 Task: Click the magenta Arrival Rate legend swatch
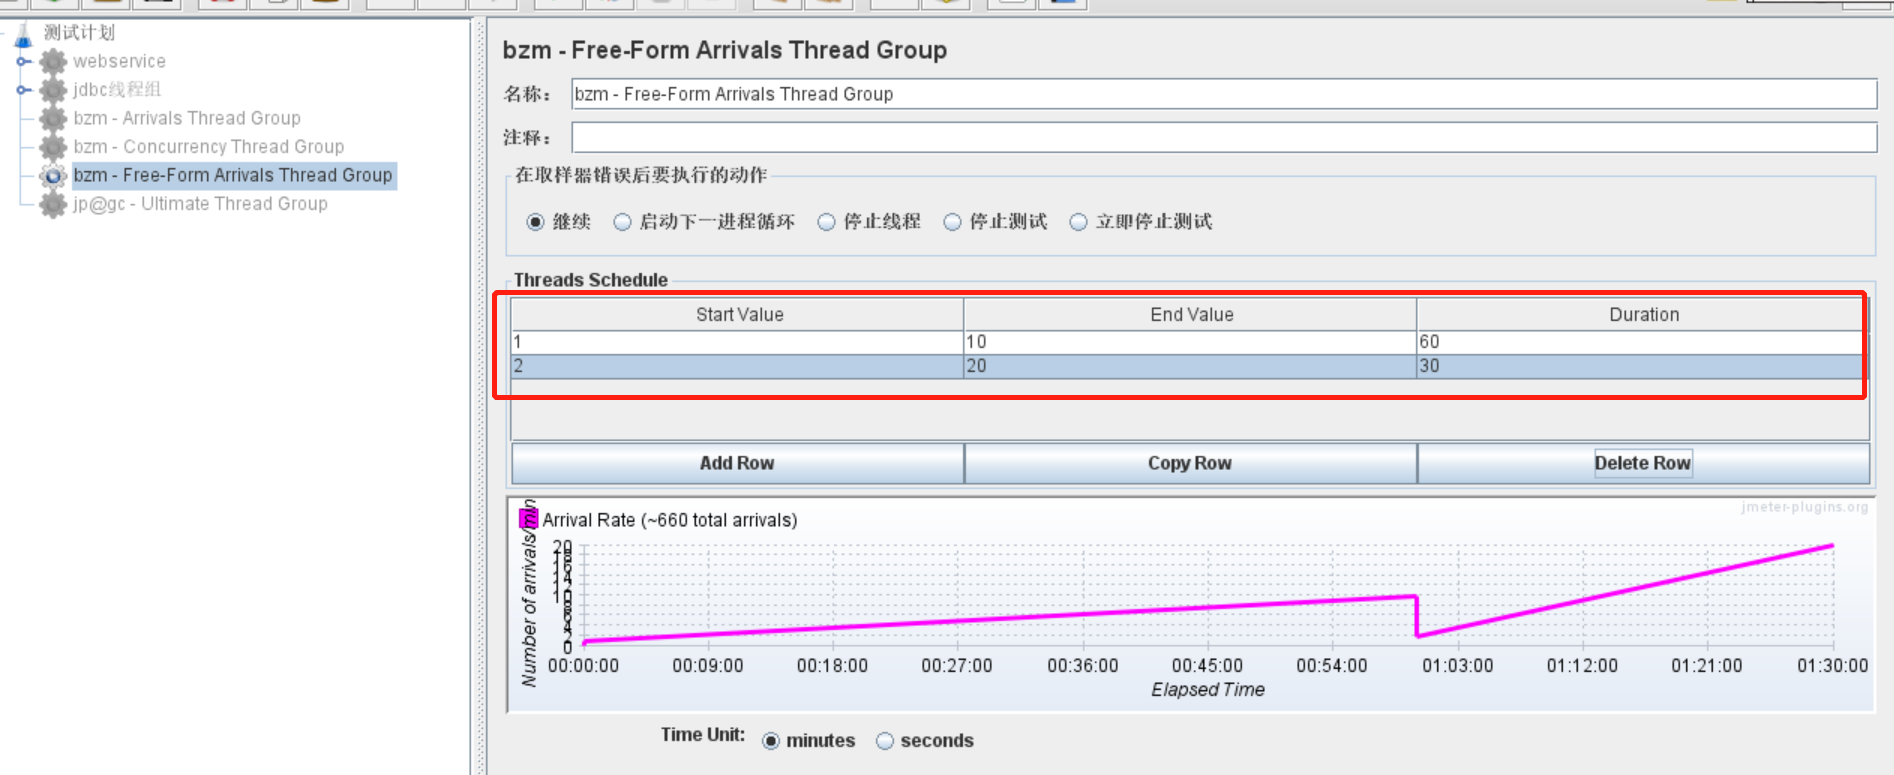pyautogui.click(x=529, y=519)
